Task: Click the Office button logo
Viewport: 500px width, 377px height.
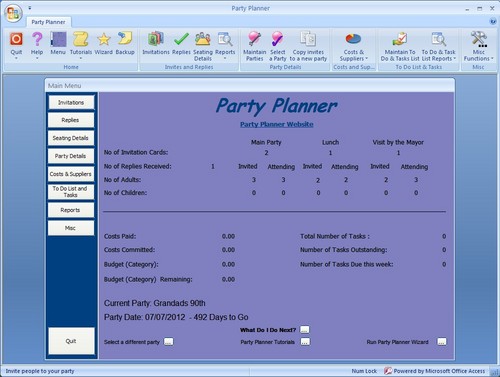Action: [13, 13]
